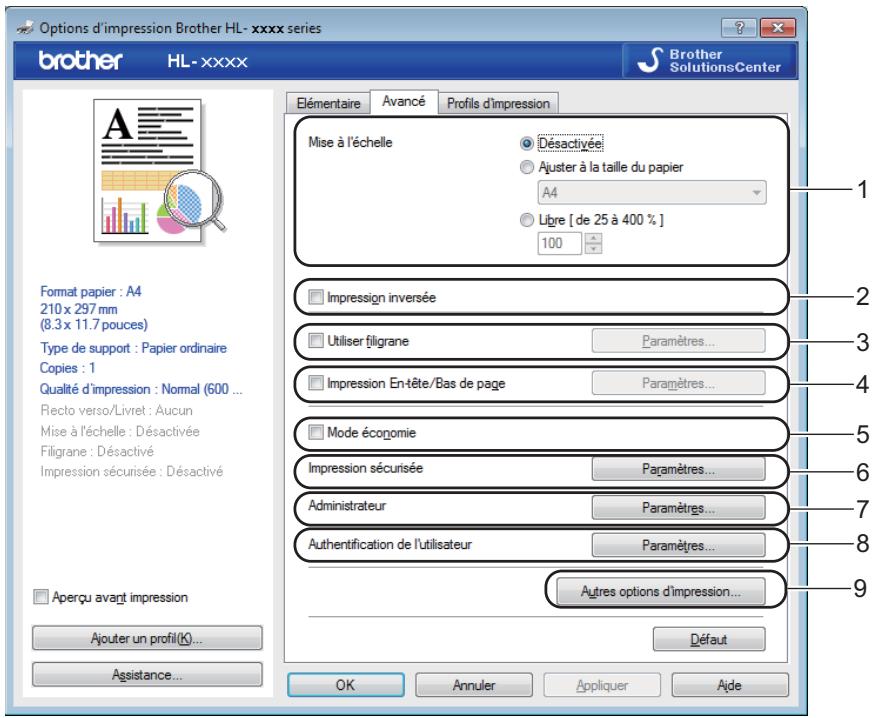This screenshot has width=879, height=718.
Task: Click the Appliquer button
Action: click(x=602, y=685)
